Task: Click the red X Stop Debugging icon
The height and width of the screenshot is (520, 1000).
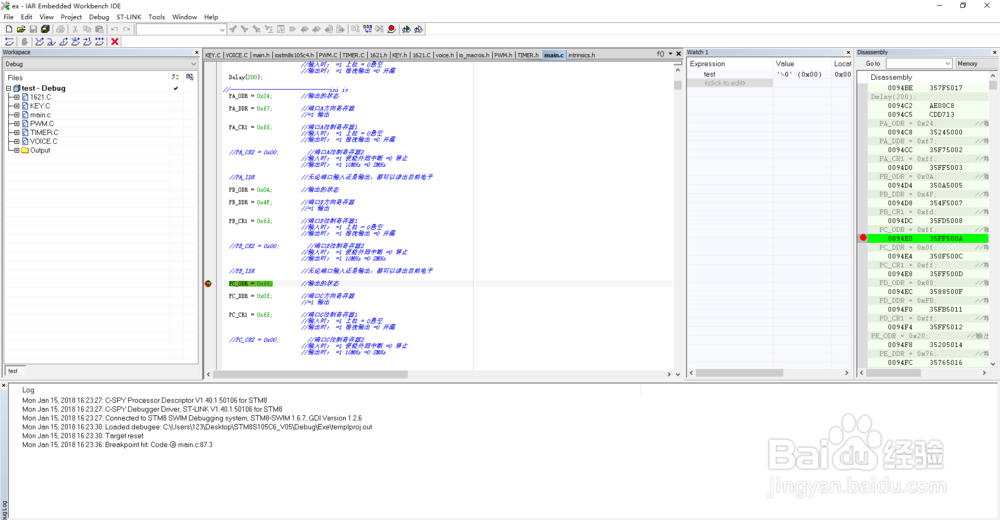Action: click(115, 41)
